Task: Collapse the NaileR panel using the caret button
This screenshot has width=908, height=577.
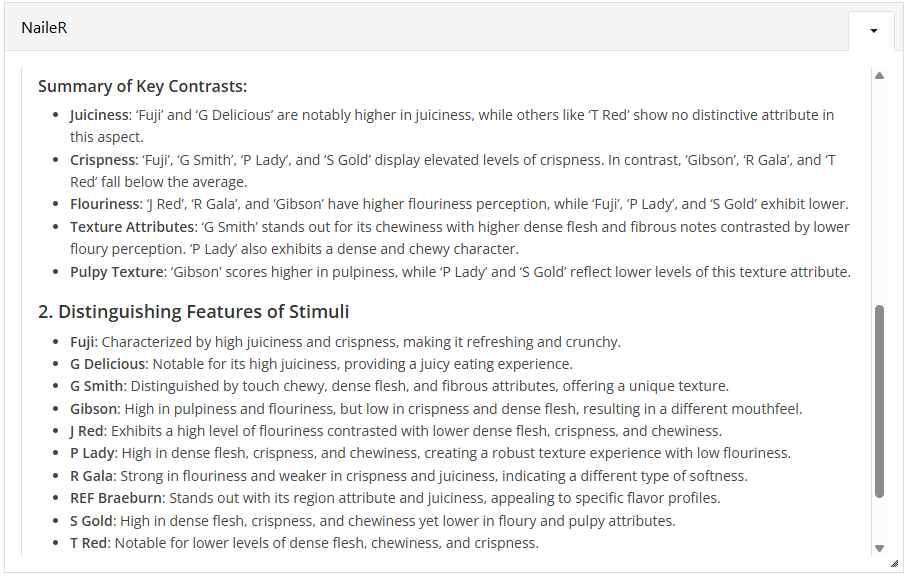Action: (874, 31)
